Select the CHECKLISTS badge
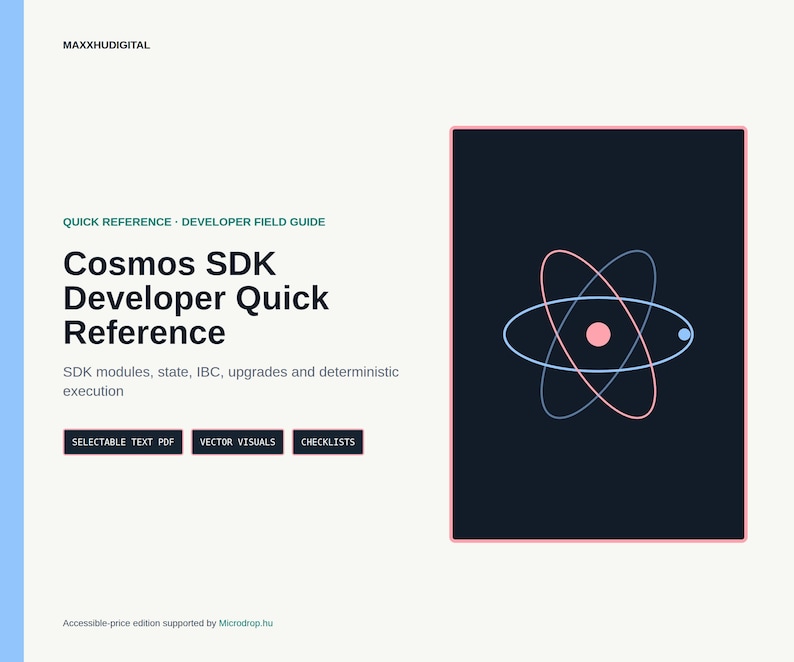794x662 pixels. pos(328,442)
